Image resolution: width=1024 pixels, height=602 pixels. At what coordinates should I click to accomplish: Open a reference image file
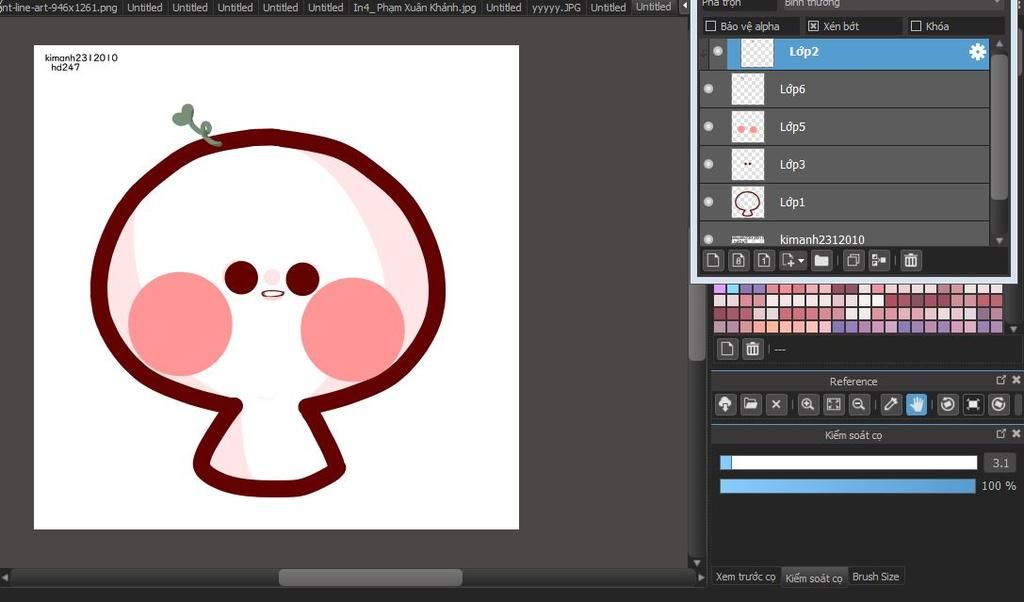coord(750,405)
